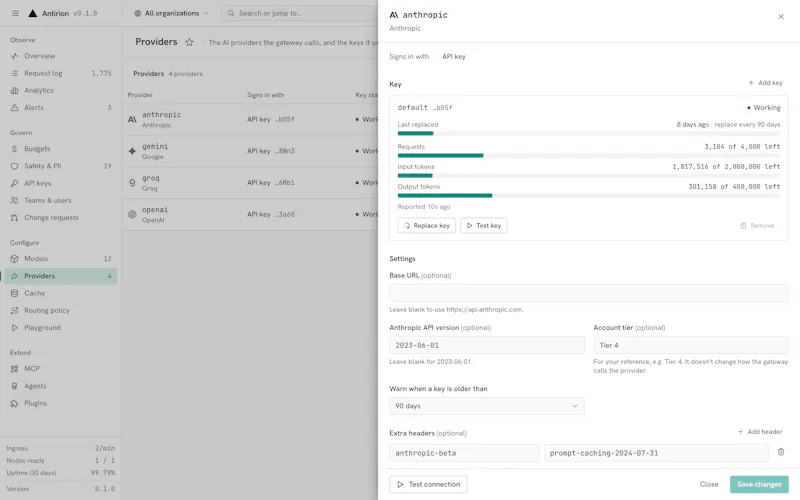Screen dimensions: 800x500
Task: Click the Provider column header
Action: [x=140, y=95]
